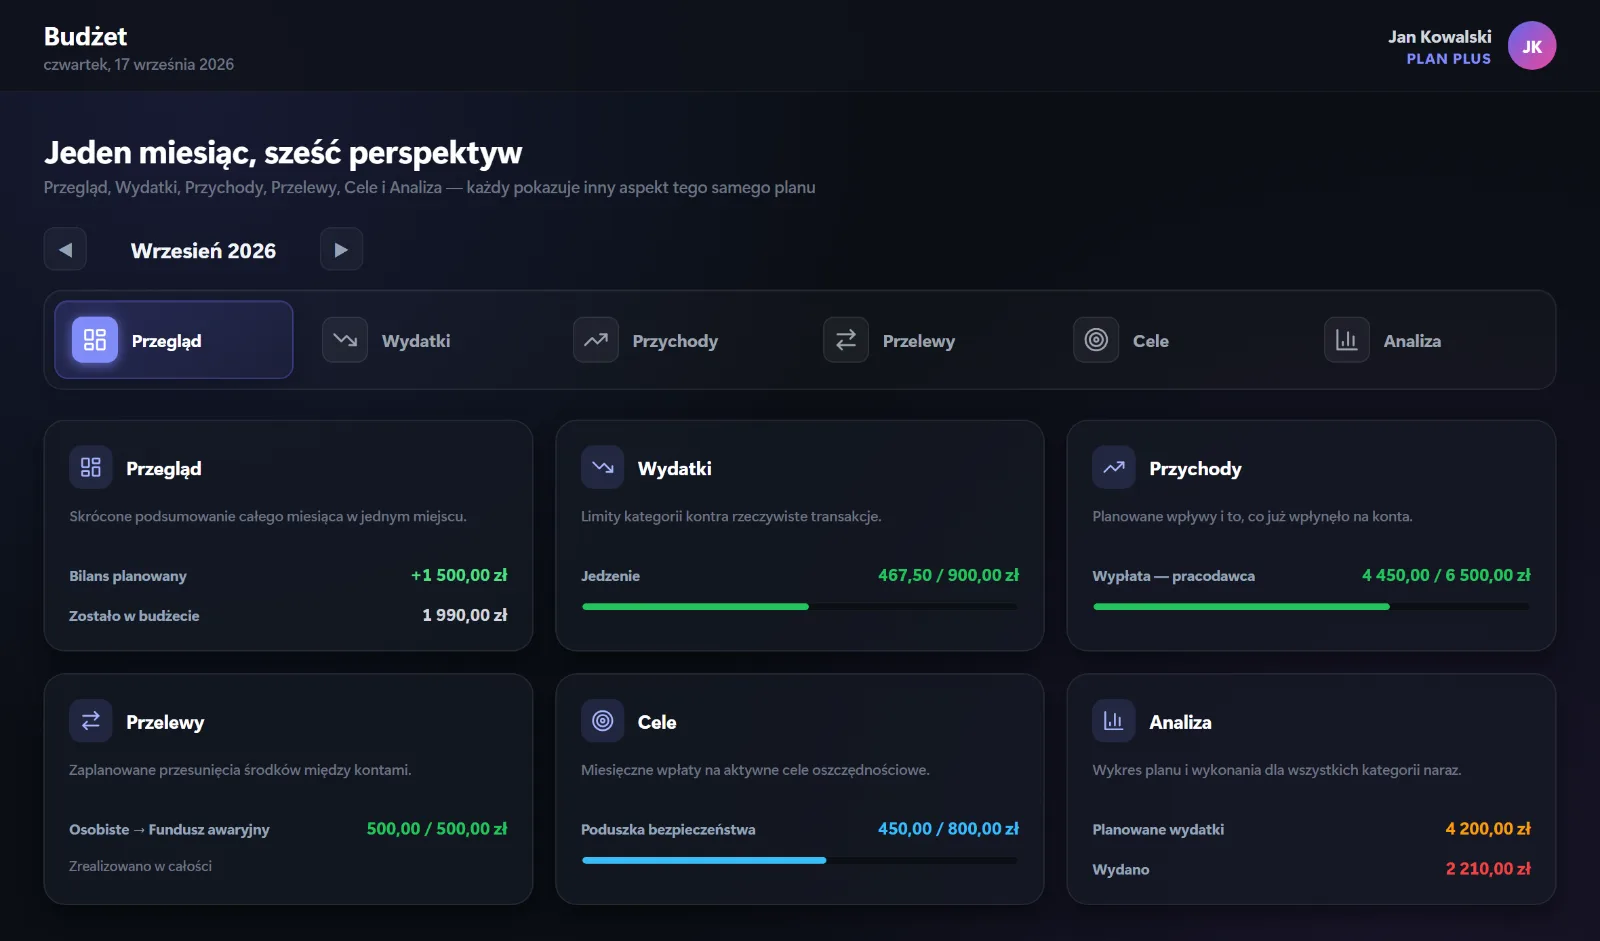Click the Wydatki card downward trend icon
This screenshot has width=1600, height=941.
[603, 467]
